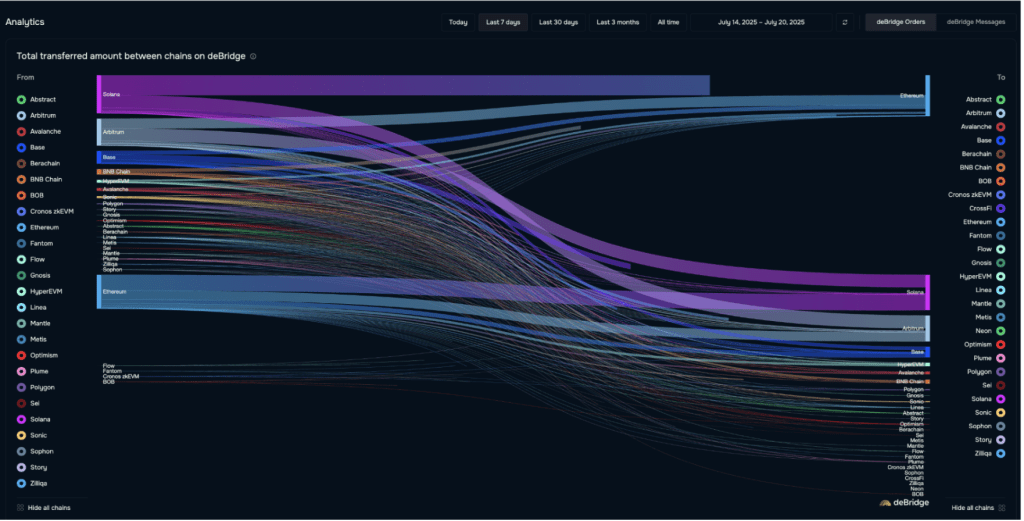Click Fantom icon in From list
1024x521 pixels.
point(22,244)
